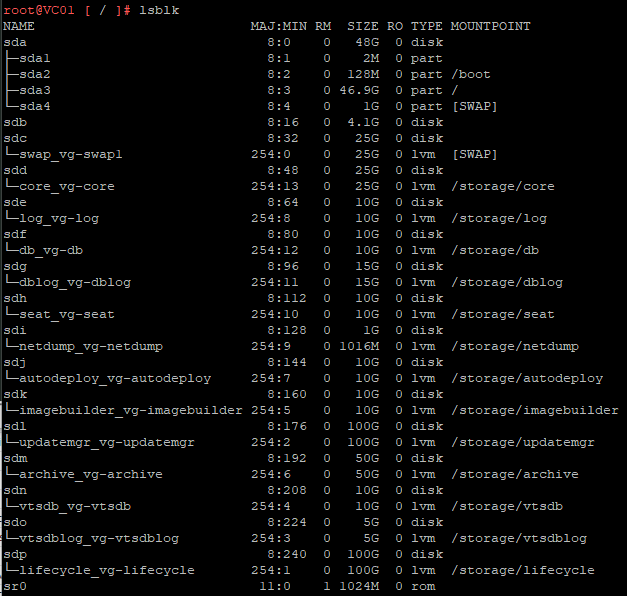Image resolution: width=627 pixels, height=596 pixels.
Task: Select the /storage/updatemgr mountpoint
Action: [x=523, y=442]
